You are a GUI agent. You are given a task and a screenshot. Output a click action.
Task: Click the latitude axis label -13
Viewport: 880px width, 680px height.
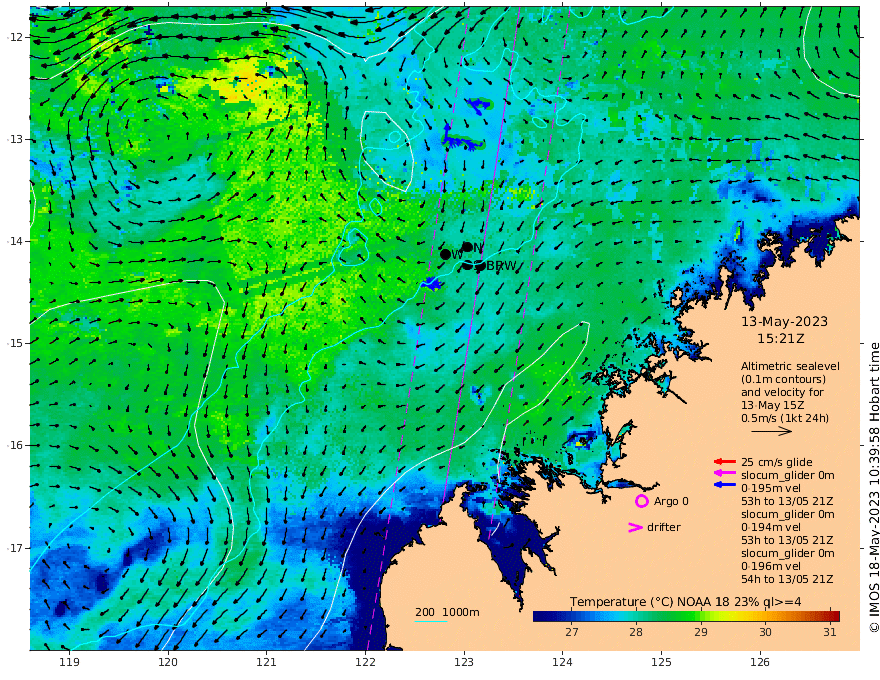pyautogui.click(x=15, y=139)
